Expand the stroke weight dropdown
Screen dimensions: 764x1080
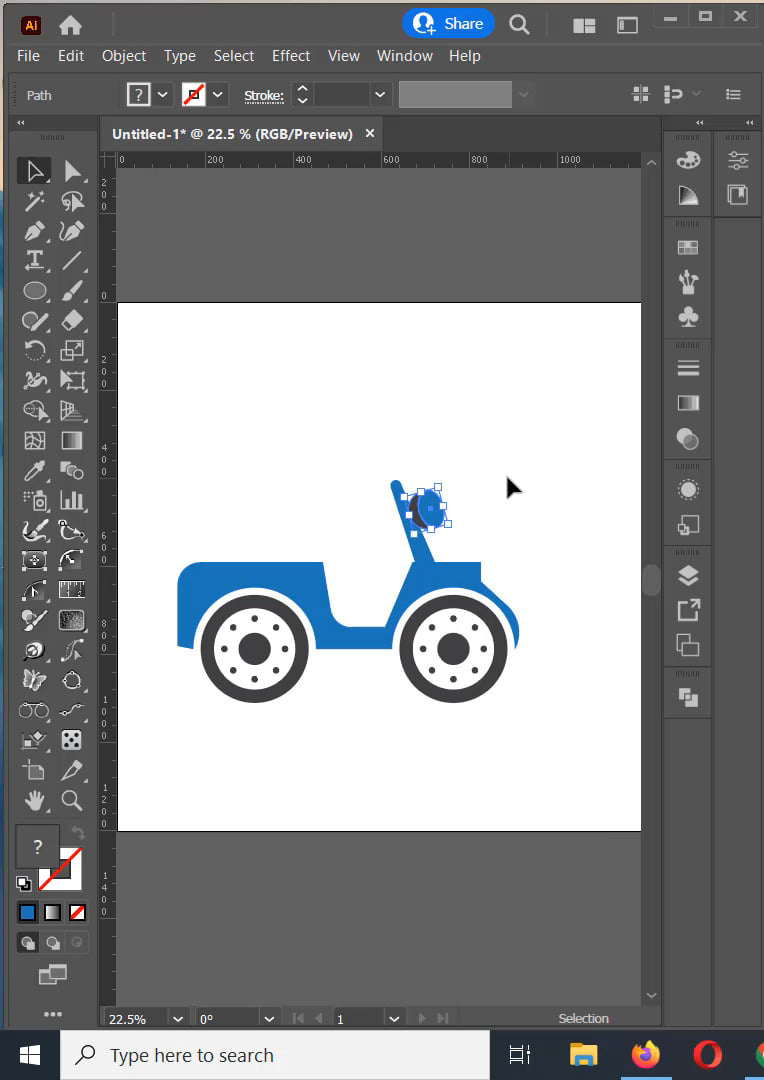pos(380,94)
